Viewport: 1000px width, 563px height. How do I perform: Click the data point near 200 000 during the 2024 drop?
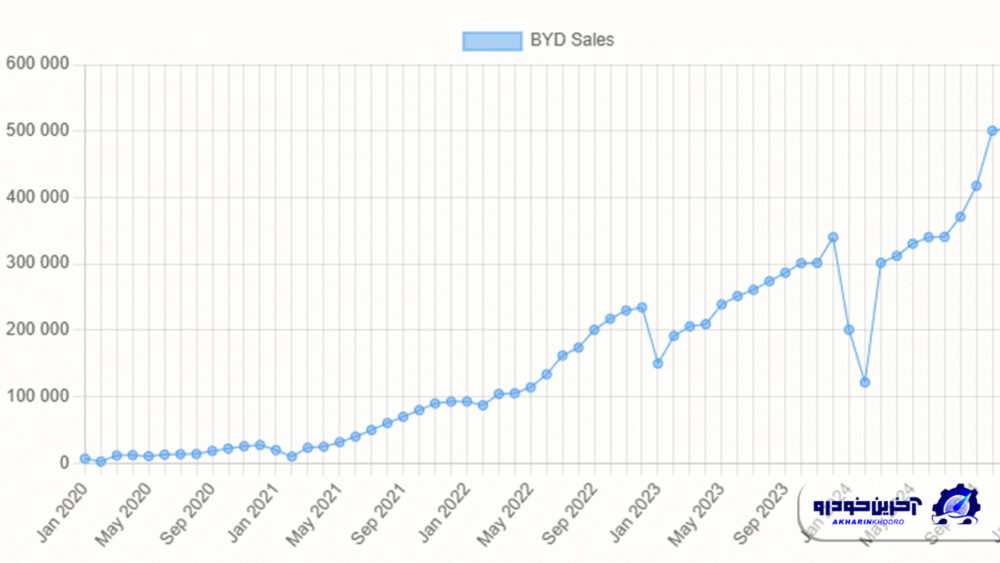click(848, 329)
